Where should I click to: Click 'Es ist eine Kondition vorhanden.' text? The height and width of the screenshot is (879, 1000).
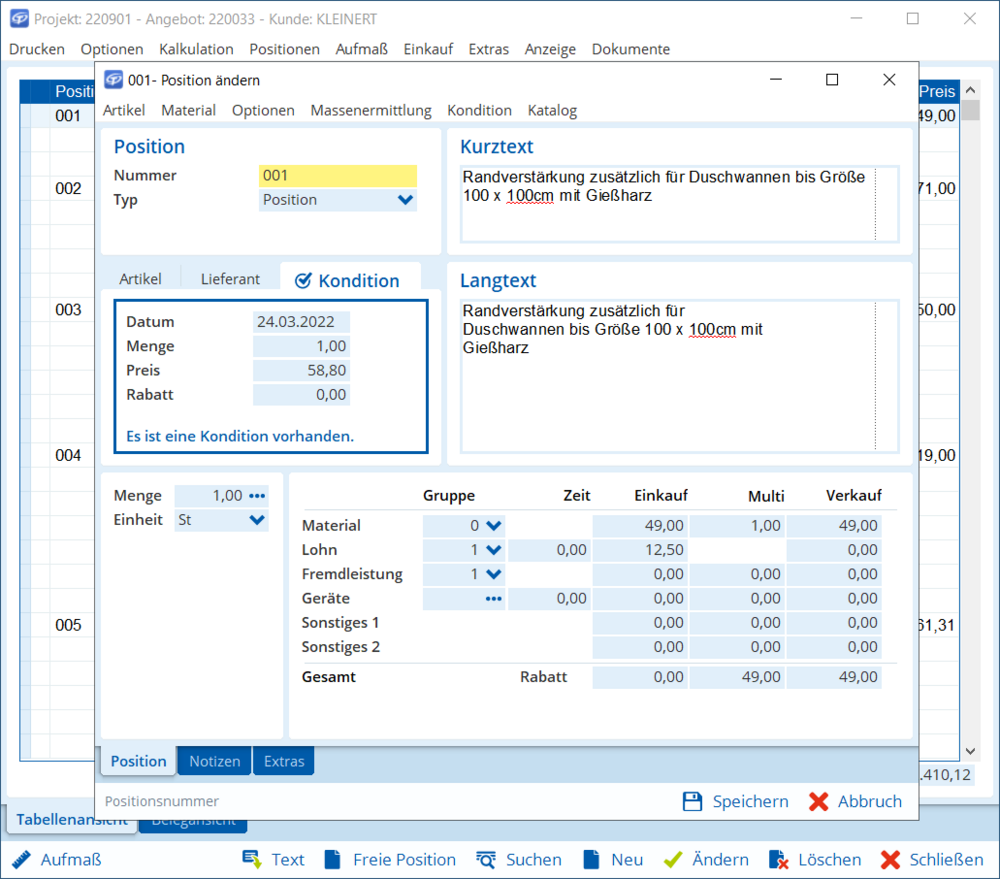[240, 436]
